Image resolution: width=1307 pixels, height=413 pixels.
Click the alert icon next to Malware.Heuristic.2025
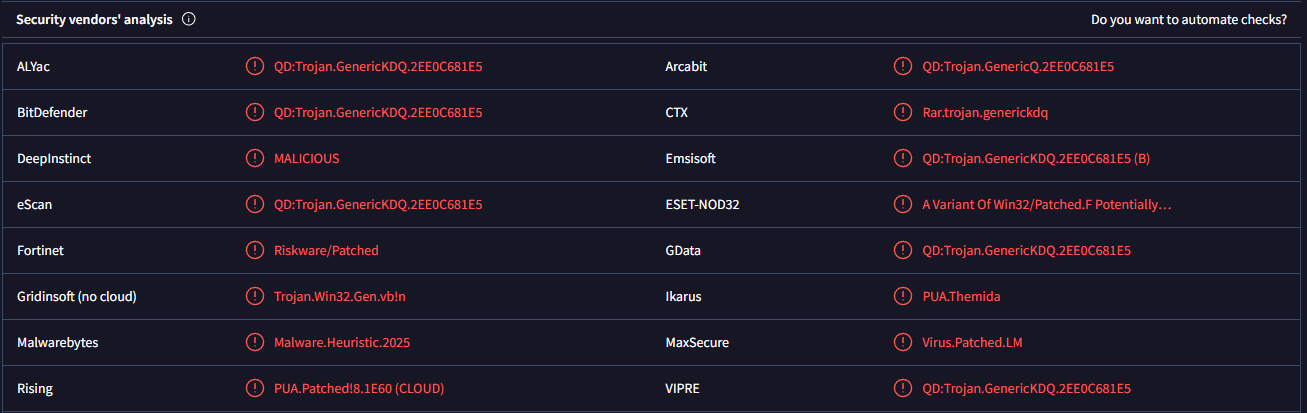point(255,342)
